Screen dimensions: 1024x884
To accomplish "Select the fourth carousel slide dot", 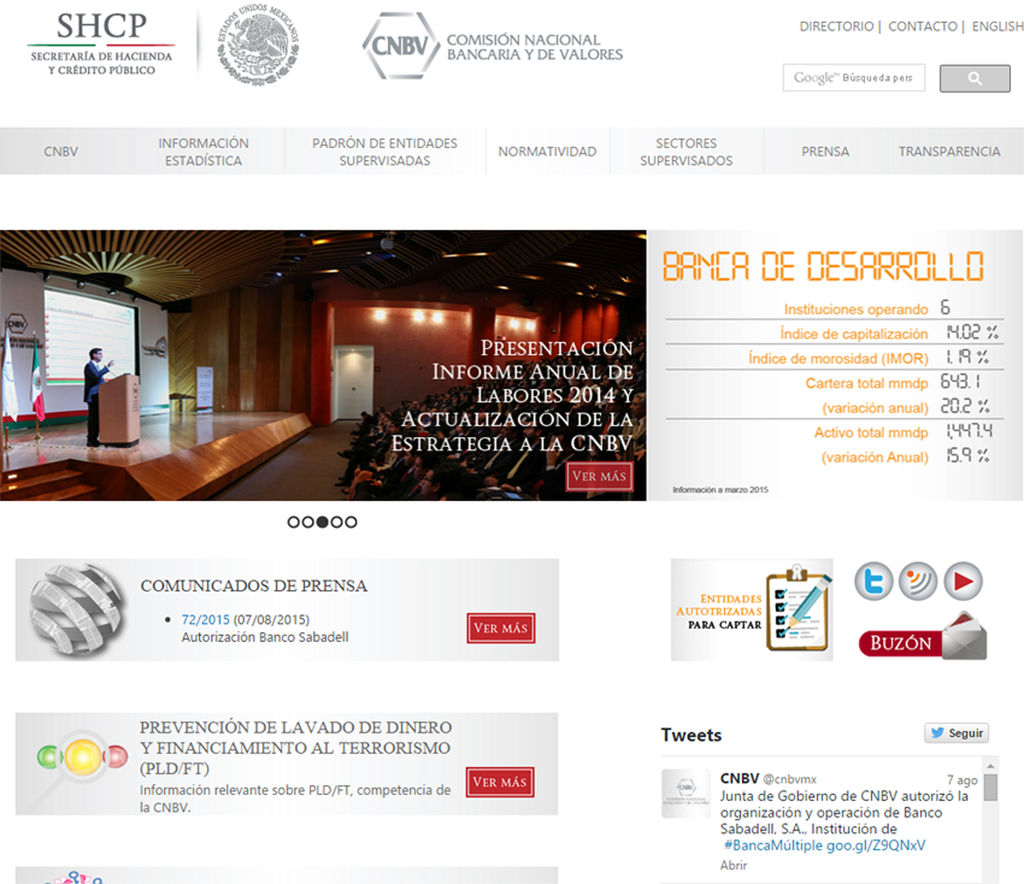I will pos(337,522).
